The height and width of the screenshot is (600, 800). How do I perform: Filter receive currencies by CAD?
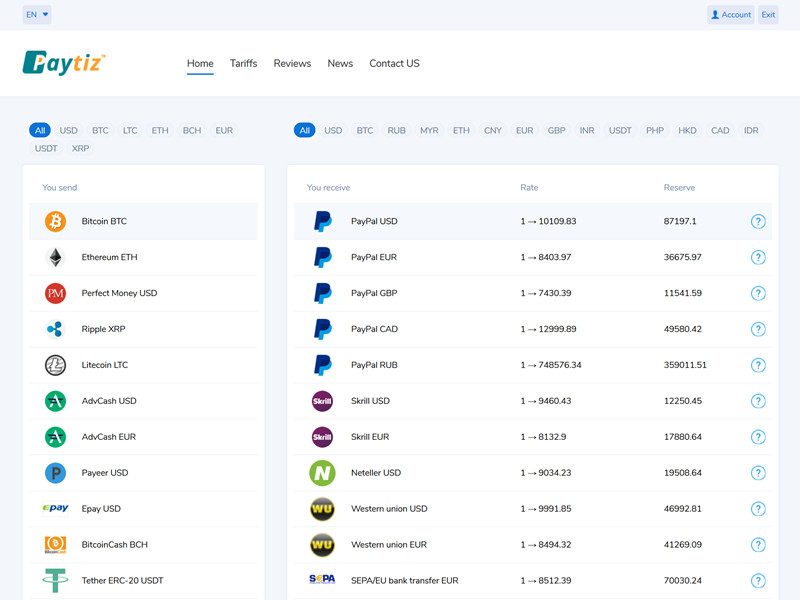(x=720, y=131)
